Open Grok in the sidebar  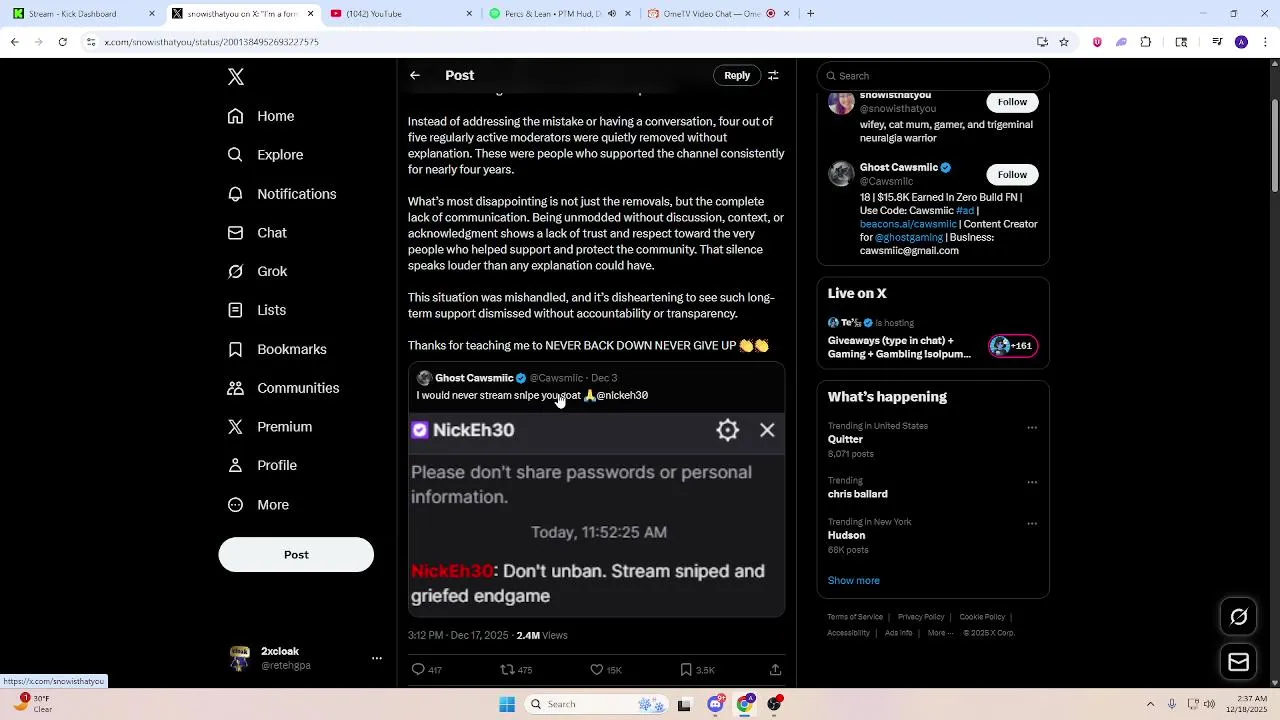point(257,271)
